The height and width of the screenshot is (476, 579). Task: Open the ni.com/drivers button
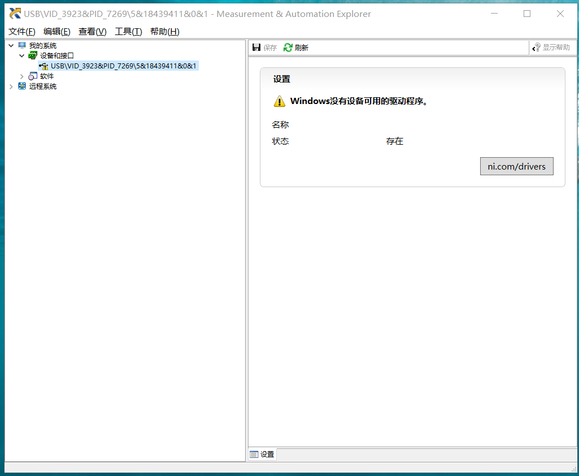coord(517,167)
